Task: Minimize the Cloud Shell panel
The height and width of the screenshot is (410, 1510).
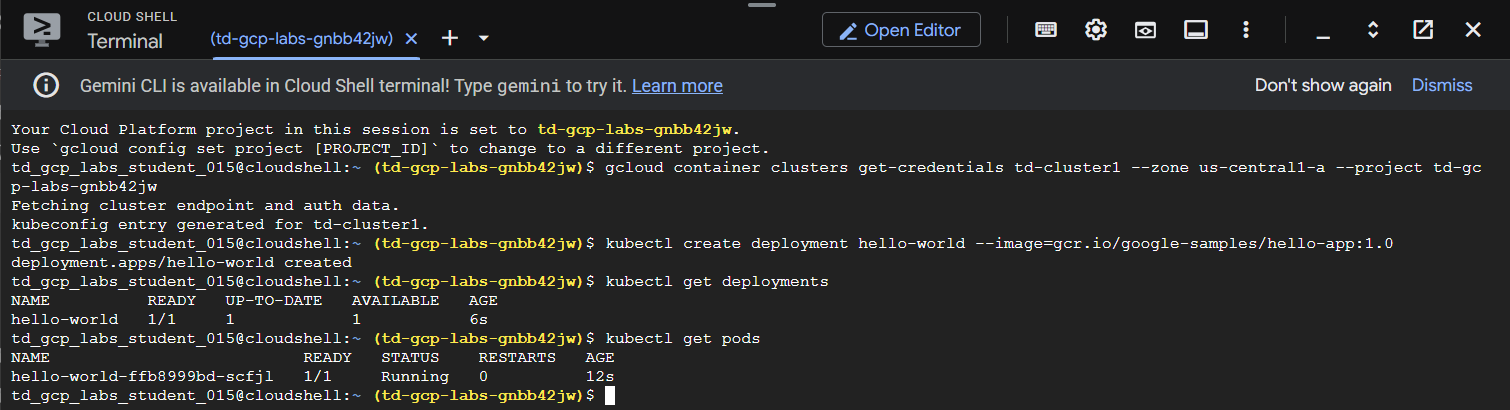Action: (x=1323, y=32)
